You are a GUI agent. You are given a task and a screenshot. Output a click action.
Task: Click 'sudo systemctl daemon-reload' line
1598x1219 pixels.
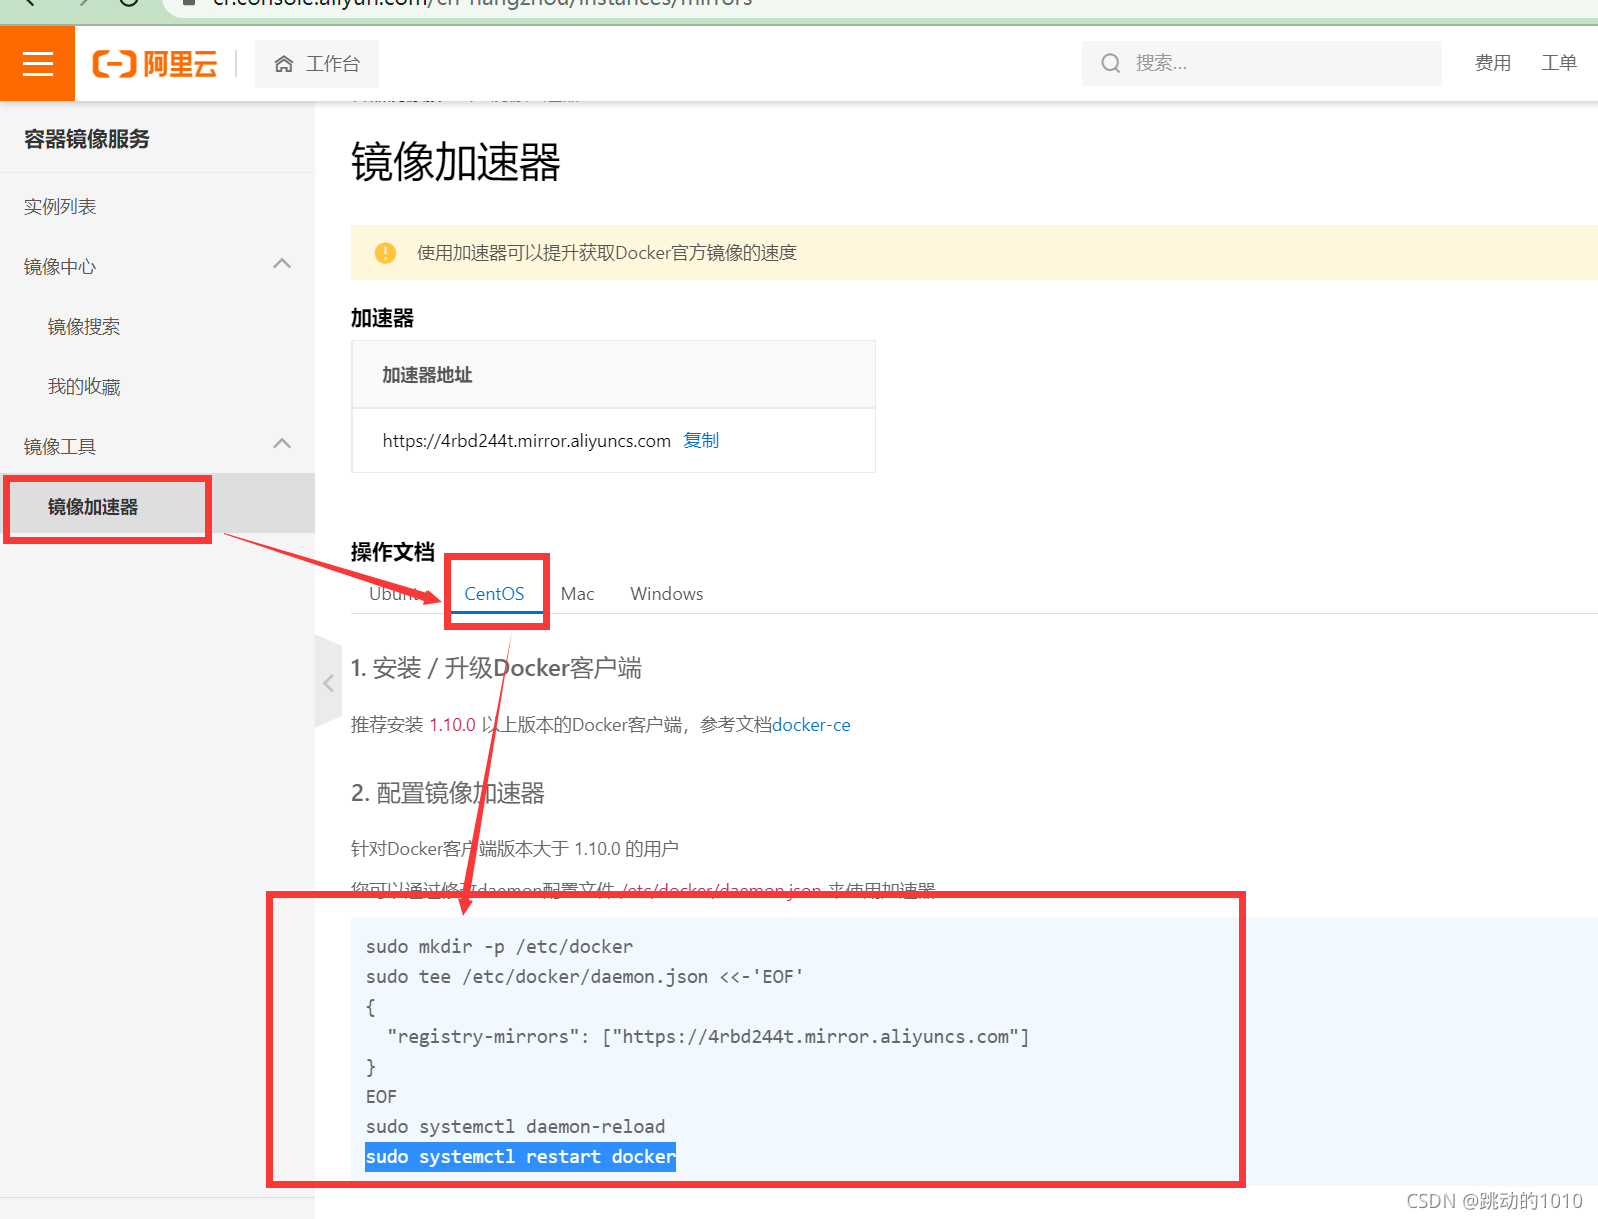[515, 1127]
